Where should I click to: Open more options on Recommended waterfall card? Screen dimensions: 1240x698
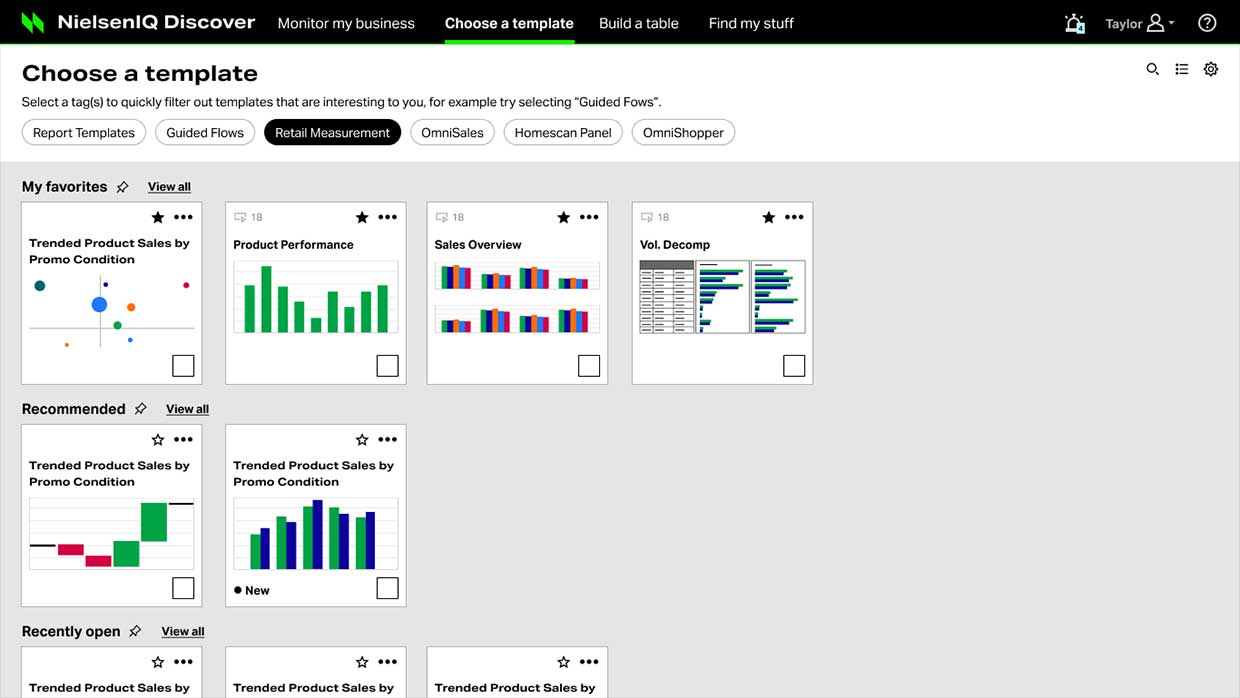(183, 439)
